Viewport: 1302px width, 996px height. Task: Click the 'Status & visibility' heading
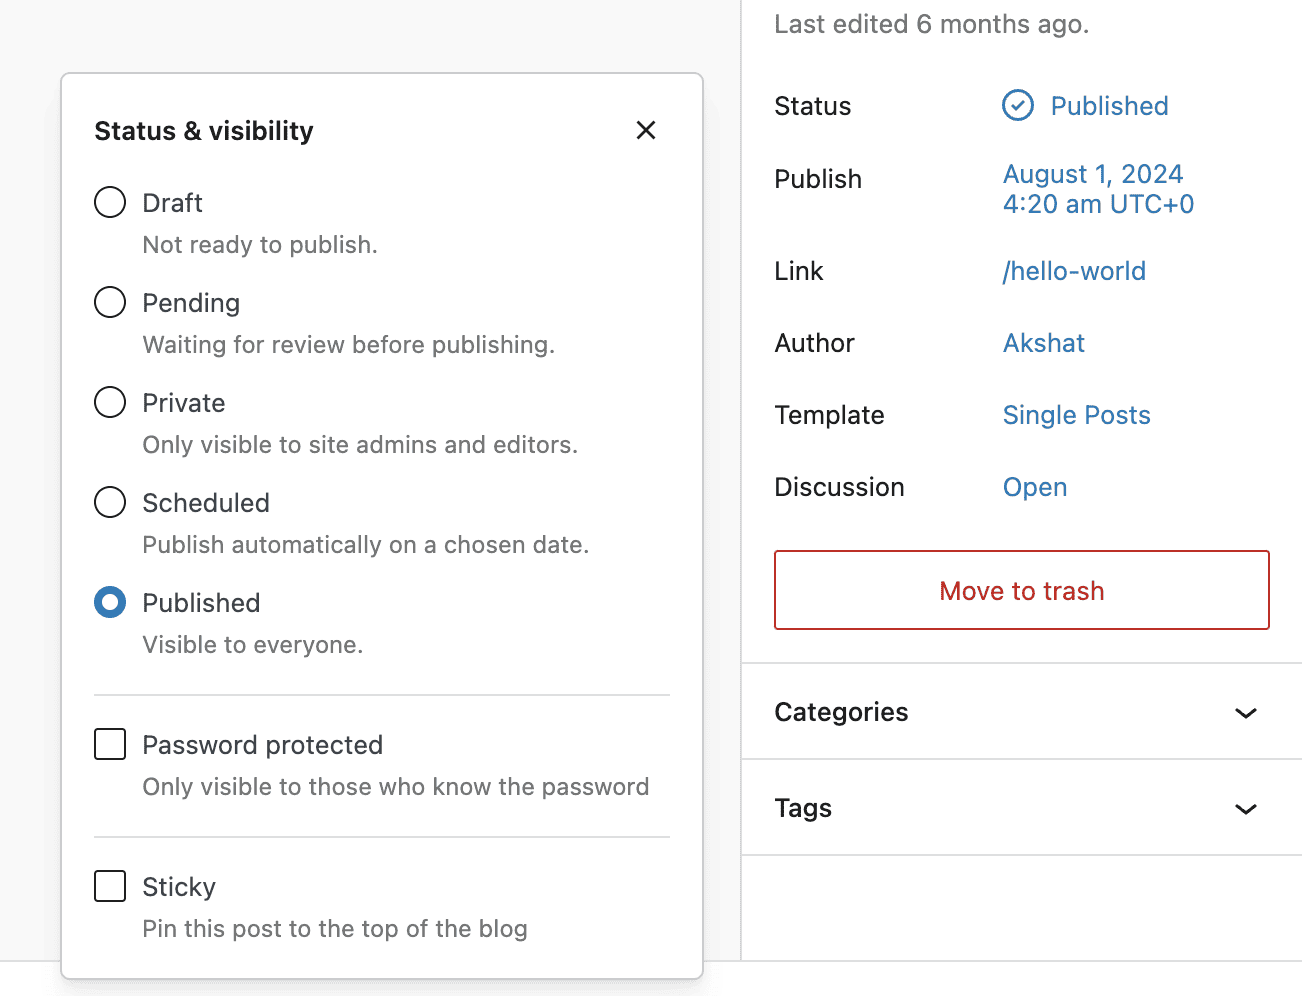click(x=204, y=131)
